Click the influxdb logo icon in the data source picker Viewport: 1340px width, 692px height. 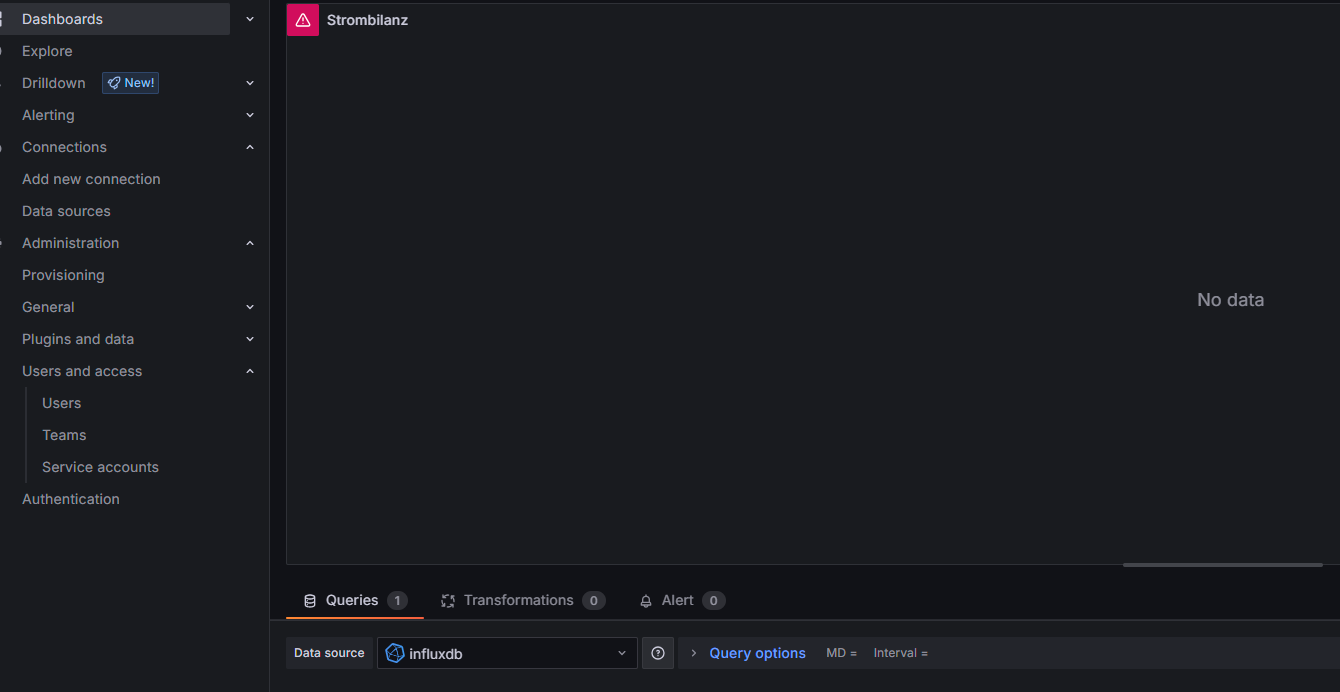pyautogui.click(x=395, y=653)
